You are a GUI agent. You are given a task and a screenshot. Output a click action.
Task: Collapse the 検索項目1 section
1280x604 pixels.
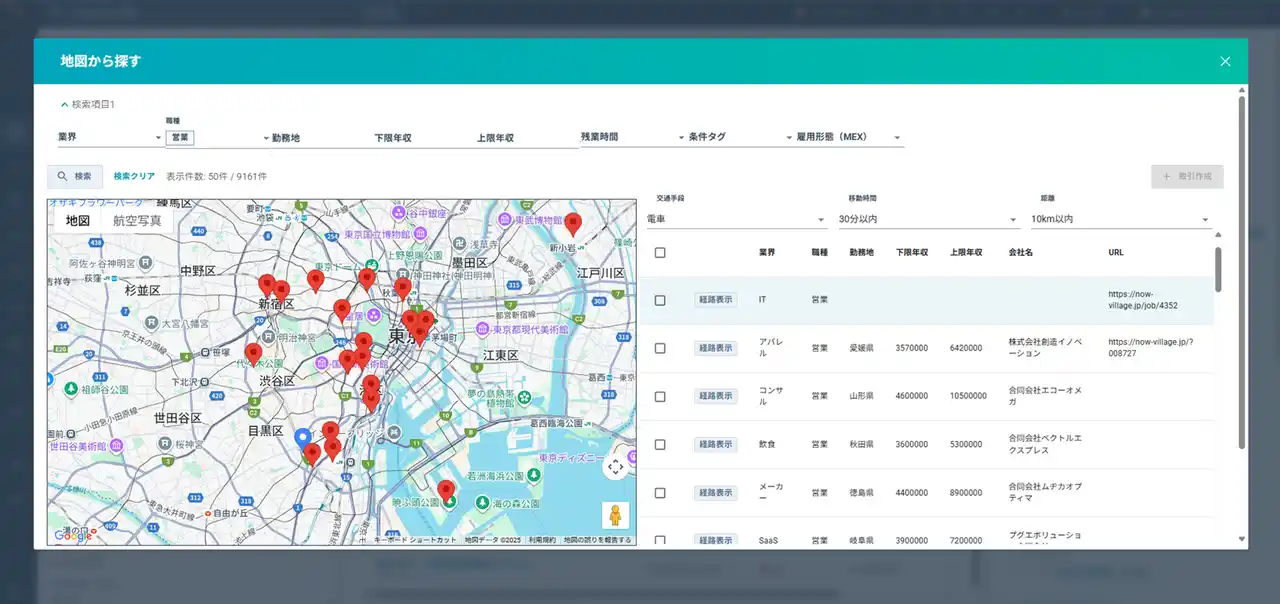pos(88,104)
